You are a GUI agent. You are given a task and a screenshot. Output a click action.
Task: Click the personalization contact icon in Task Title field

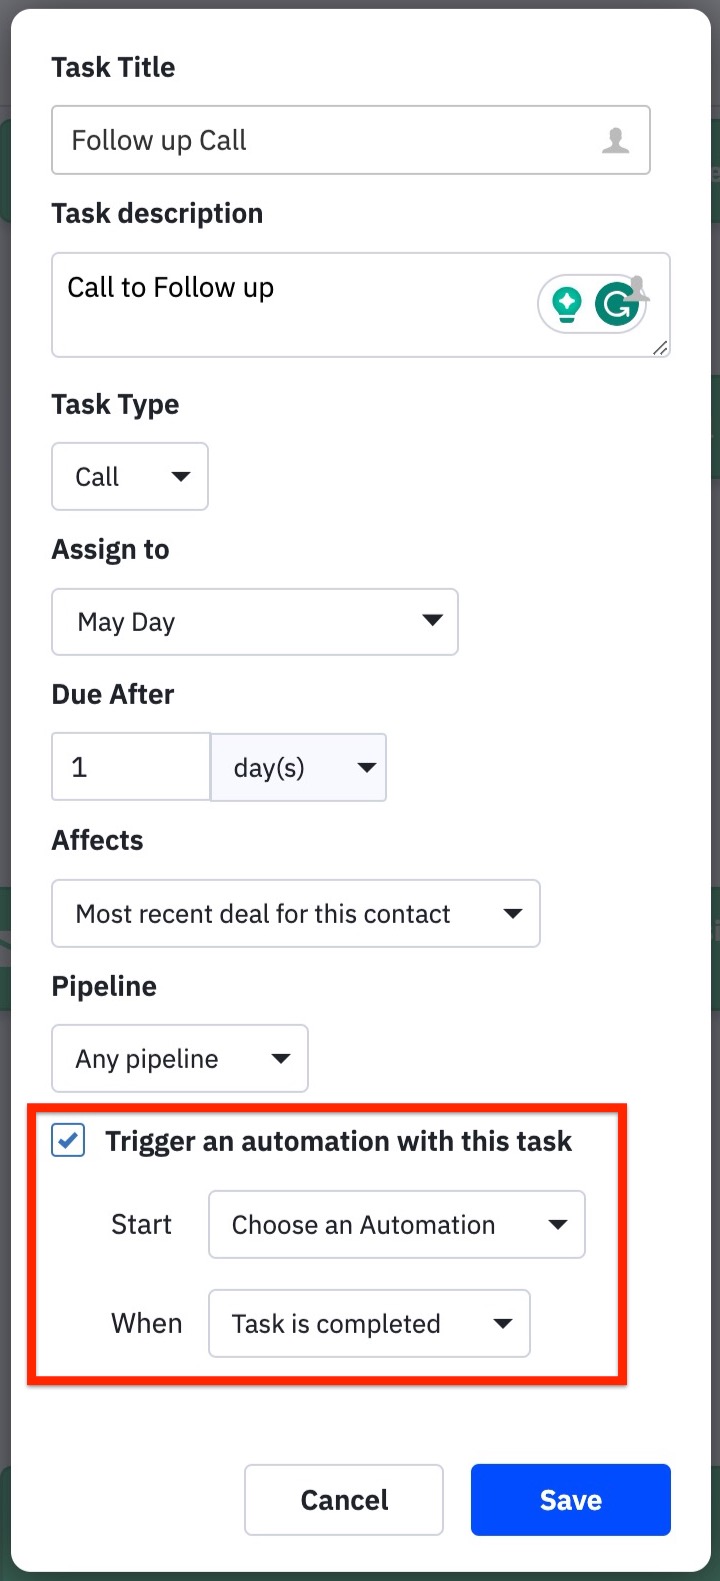618,139
